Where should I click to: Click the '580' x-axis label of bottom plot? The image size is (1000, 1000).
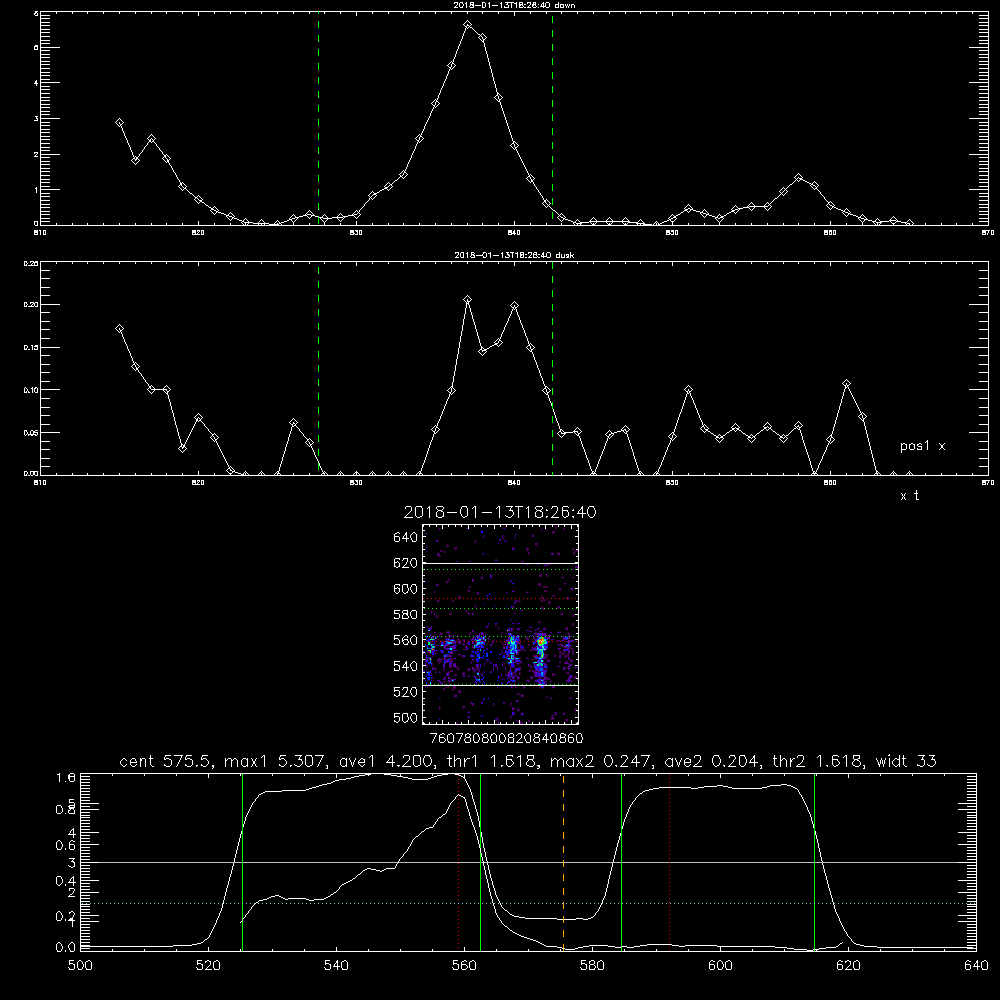tap(592, 966)
